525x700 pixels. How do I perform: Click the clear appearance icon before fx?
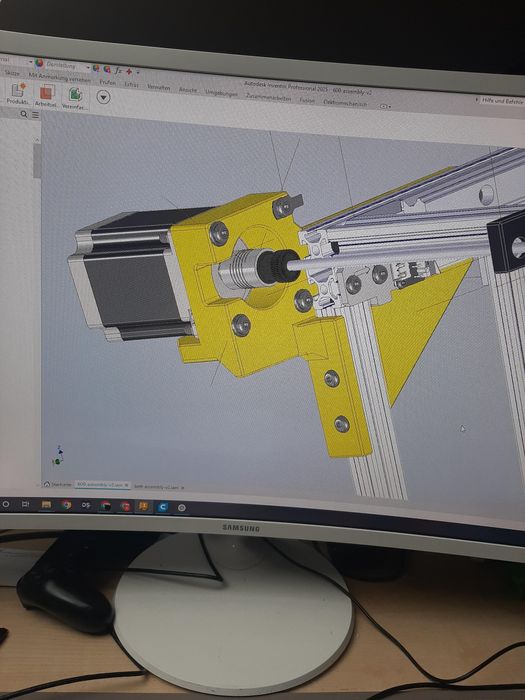[x=107, y=69]
